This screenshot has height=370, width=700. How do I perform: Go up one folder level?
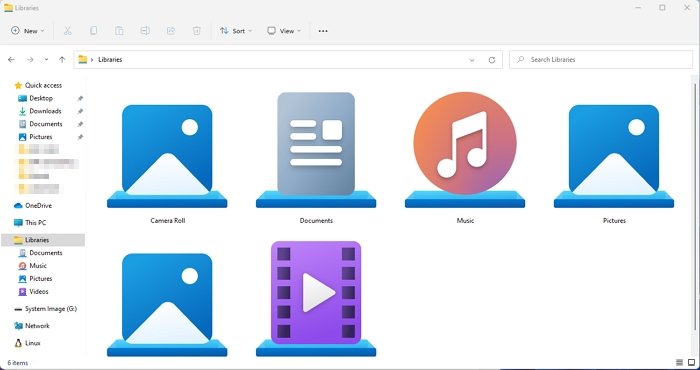click(62, 59)
